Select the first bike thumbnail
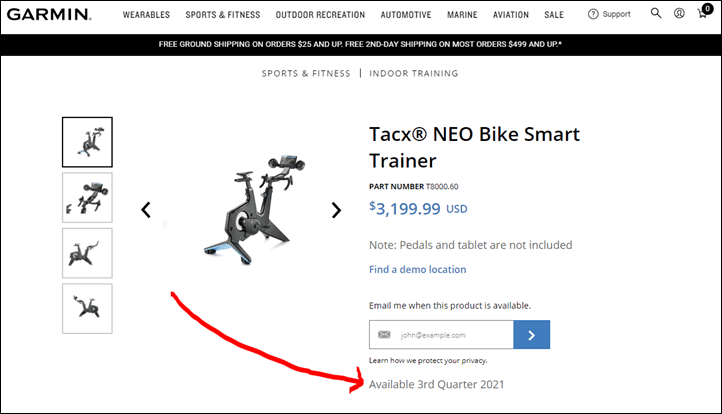 pyautogui.click(x=87, y=142)
